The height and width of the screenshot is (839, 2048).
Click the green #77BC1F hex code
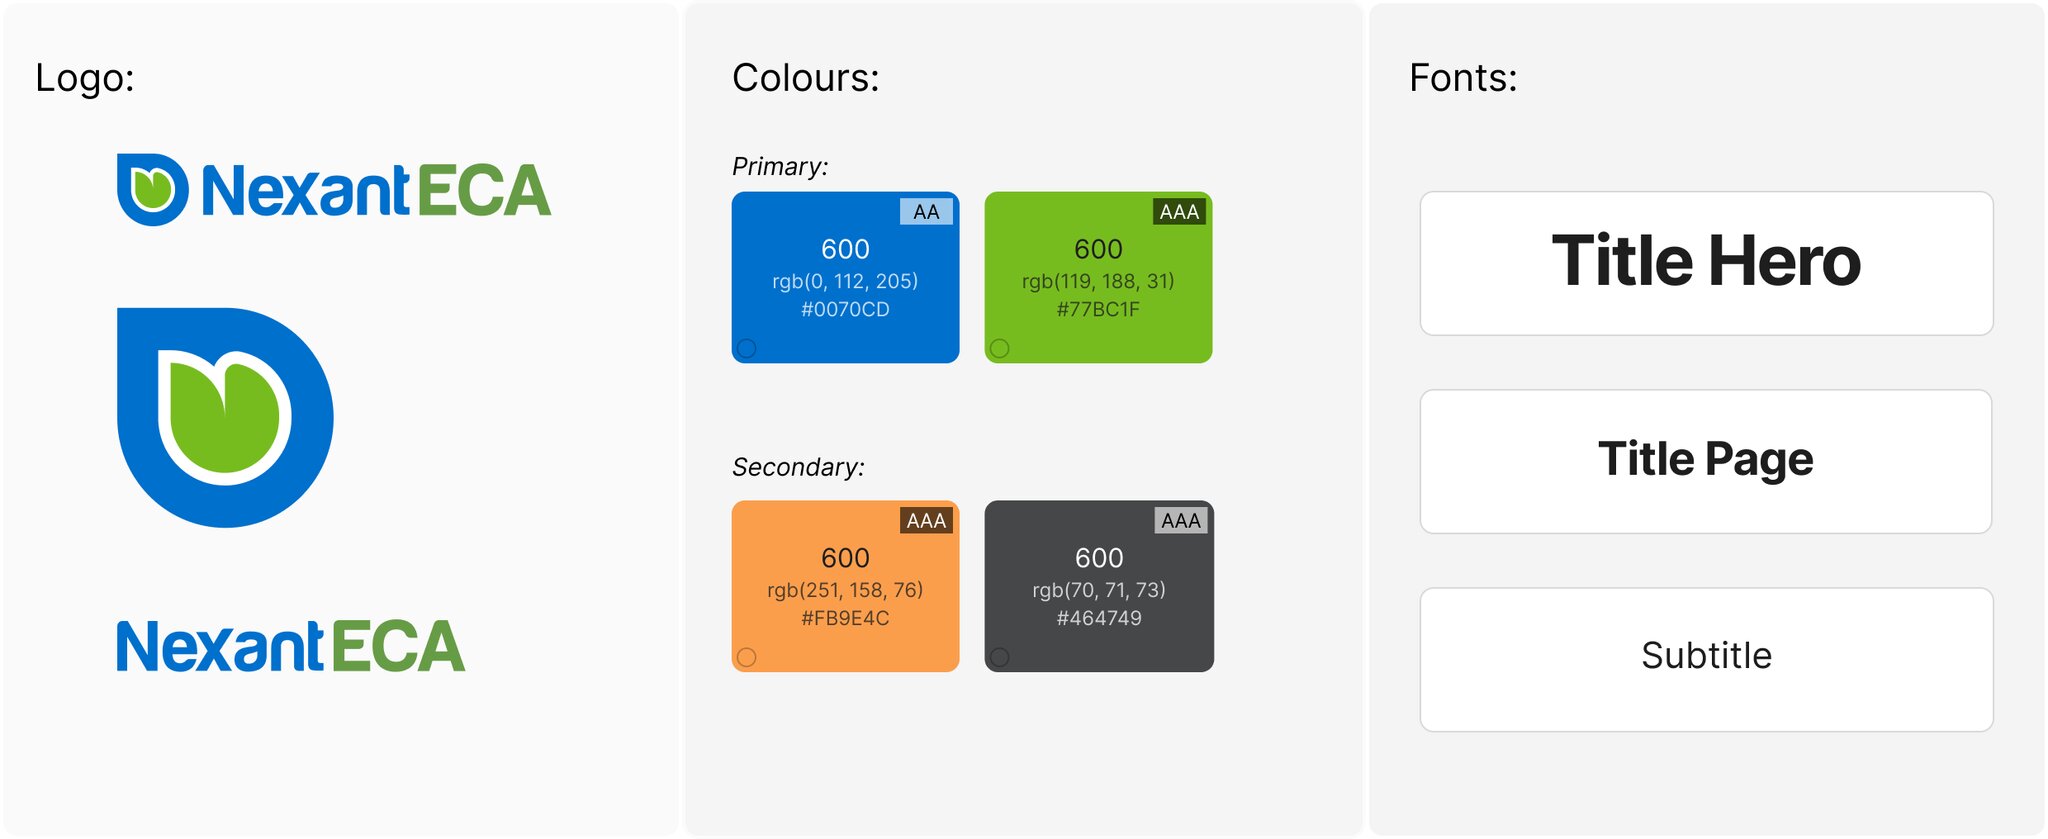pos(1098,310)
